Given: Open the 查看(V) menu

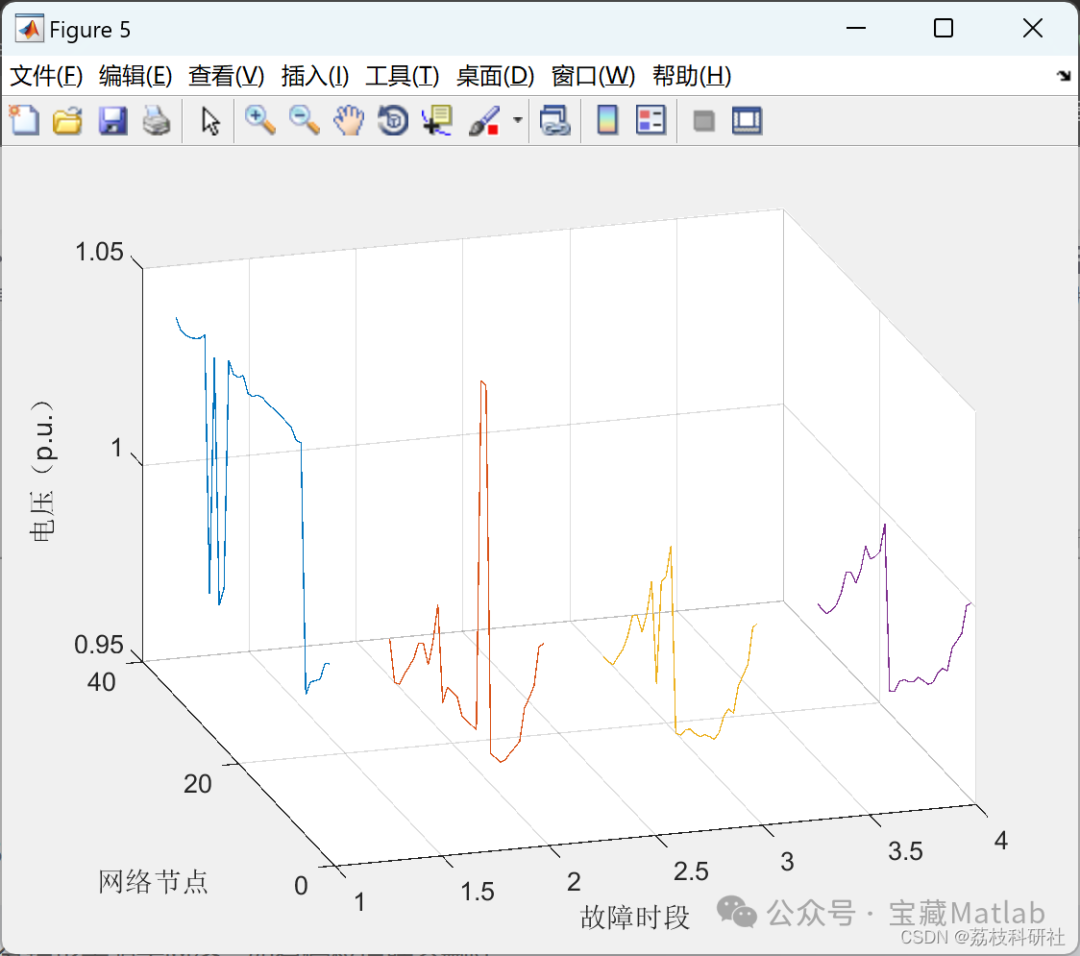Looking at the screenshot, I should click(x=227, y=76).
